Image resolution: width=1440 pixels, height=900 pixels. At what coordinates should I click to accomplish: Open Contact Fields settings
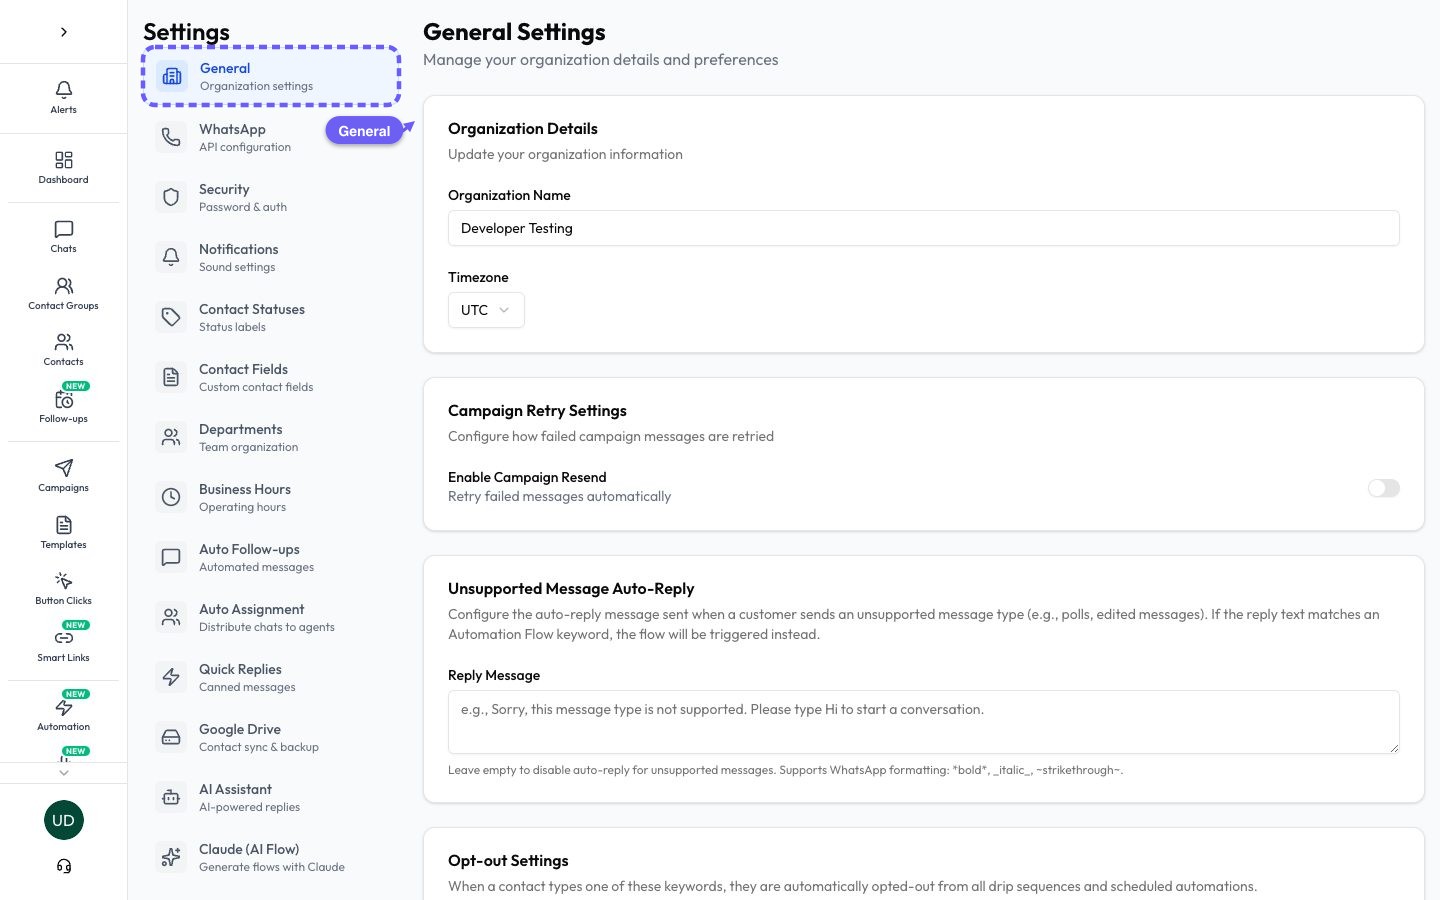point(271,377)
